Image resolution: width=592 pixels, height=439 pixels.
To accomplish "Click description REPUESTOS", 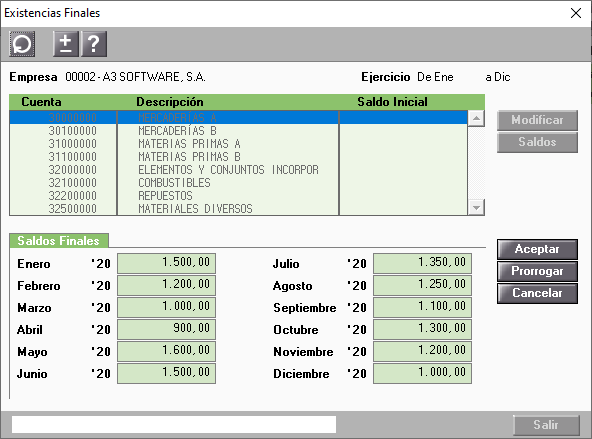I will [165, 196].
